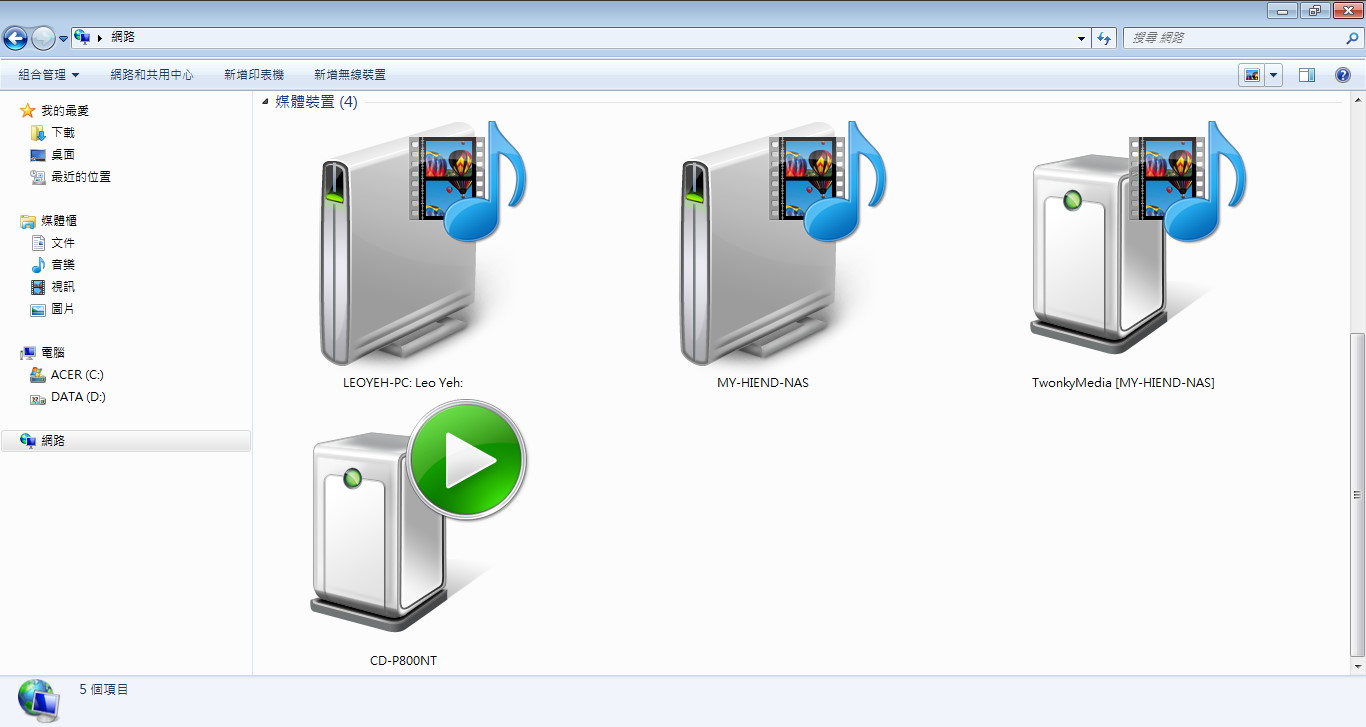This screenshot has width=1366, height=727.
Task: Click the network icon in address bar
Action: tap(82, 37)
